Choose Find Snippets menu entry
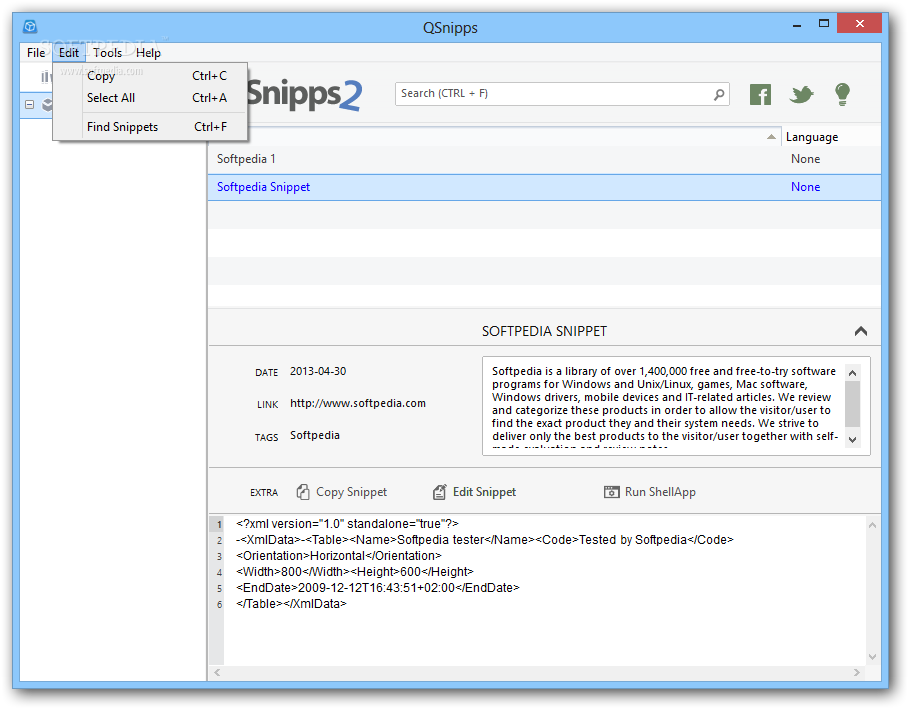The height and width of the screenshot is (709, 909). pyautogui.click(x=151, y=127)
